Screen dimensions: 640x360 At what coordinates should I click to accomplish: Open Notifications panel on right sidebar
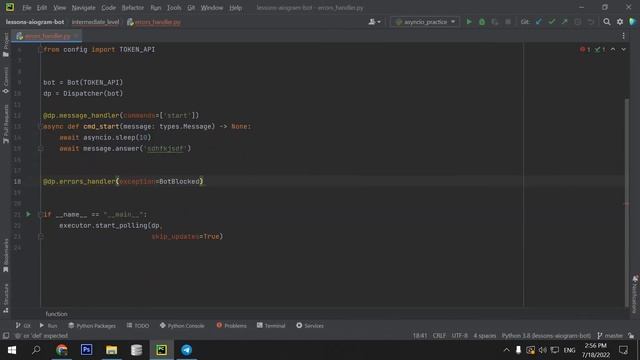coord(635,294)
